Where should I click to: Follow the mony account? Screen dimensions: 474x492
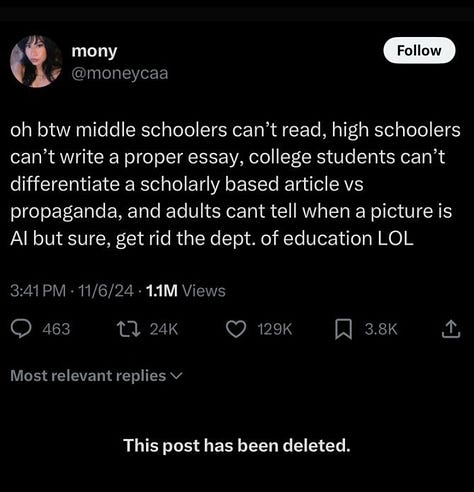click(419, 51)
